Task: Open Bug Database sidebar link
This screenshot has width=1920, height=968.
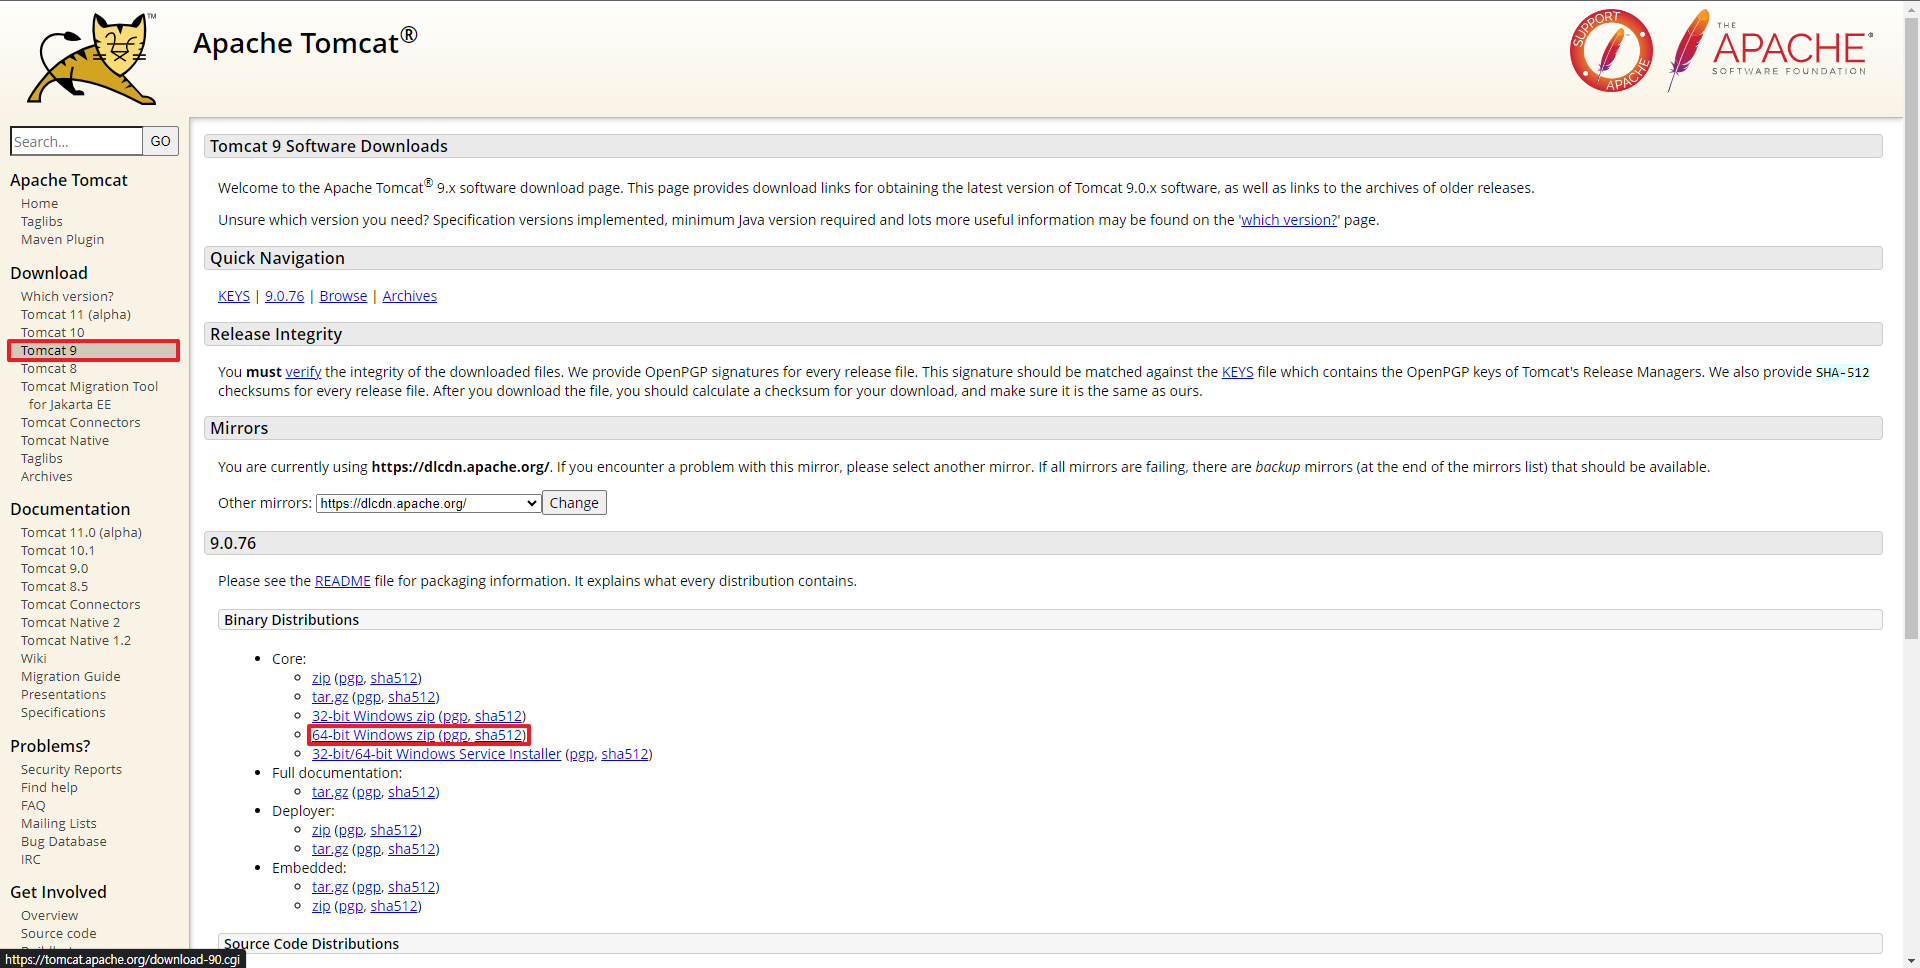Action: click(x=64, y=841)
